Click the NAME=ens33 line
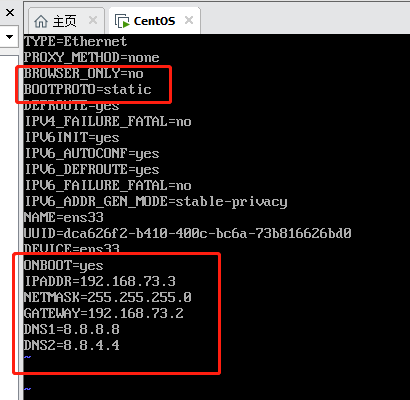This screenshot has height=400, width=410. [x=64, y=217]
